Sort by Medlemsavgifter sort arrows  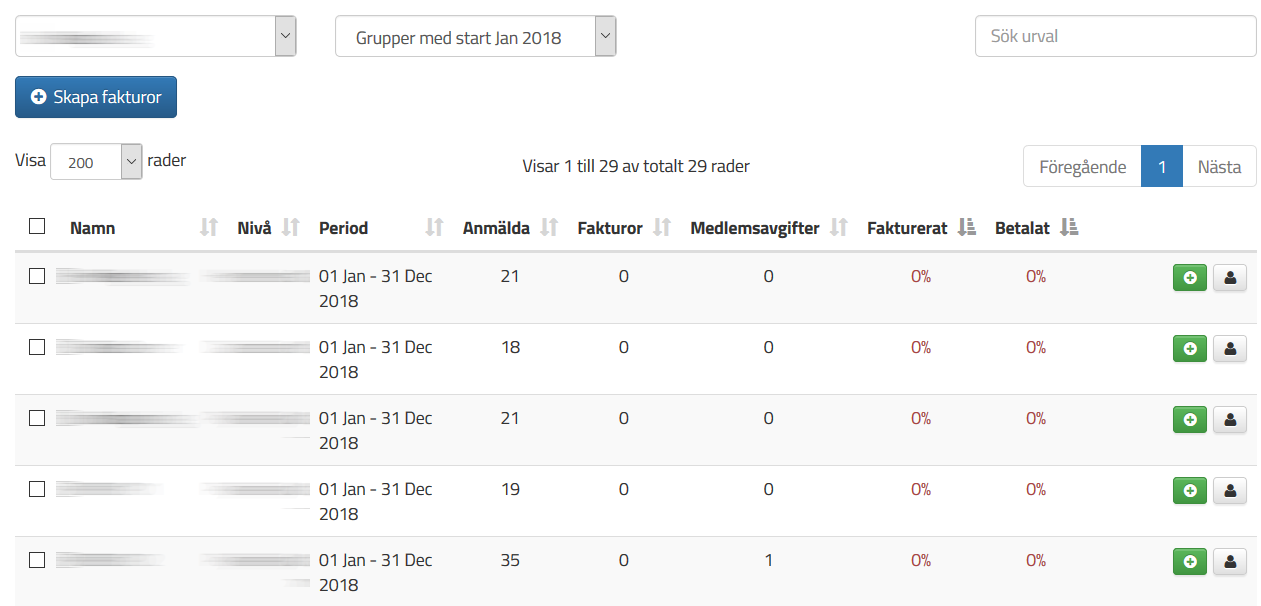839,228
